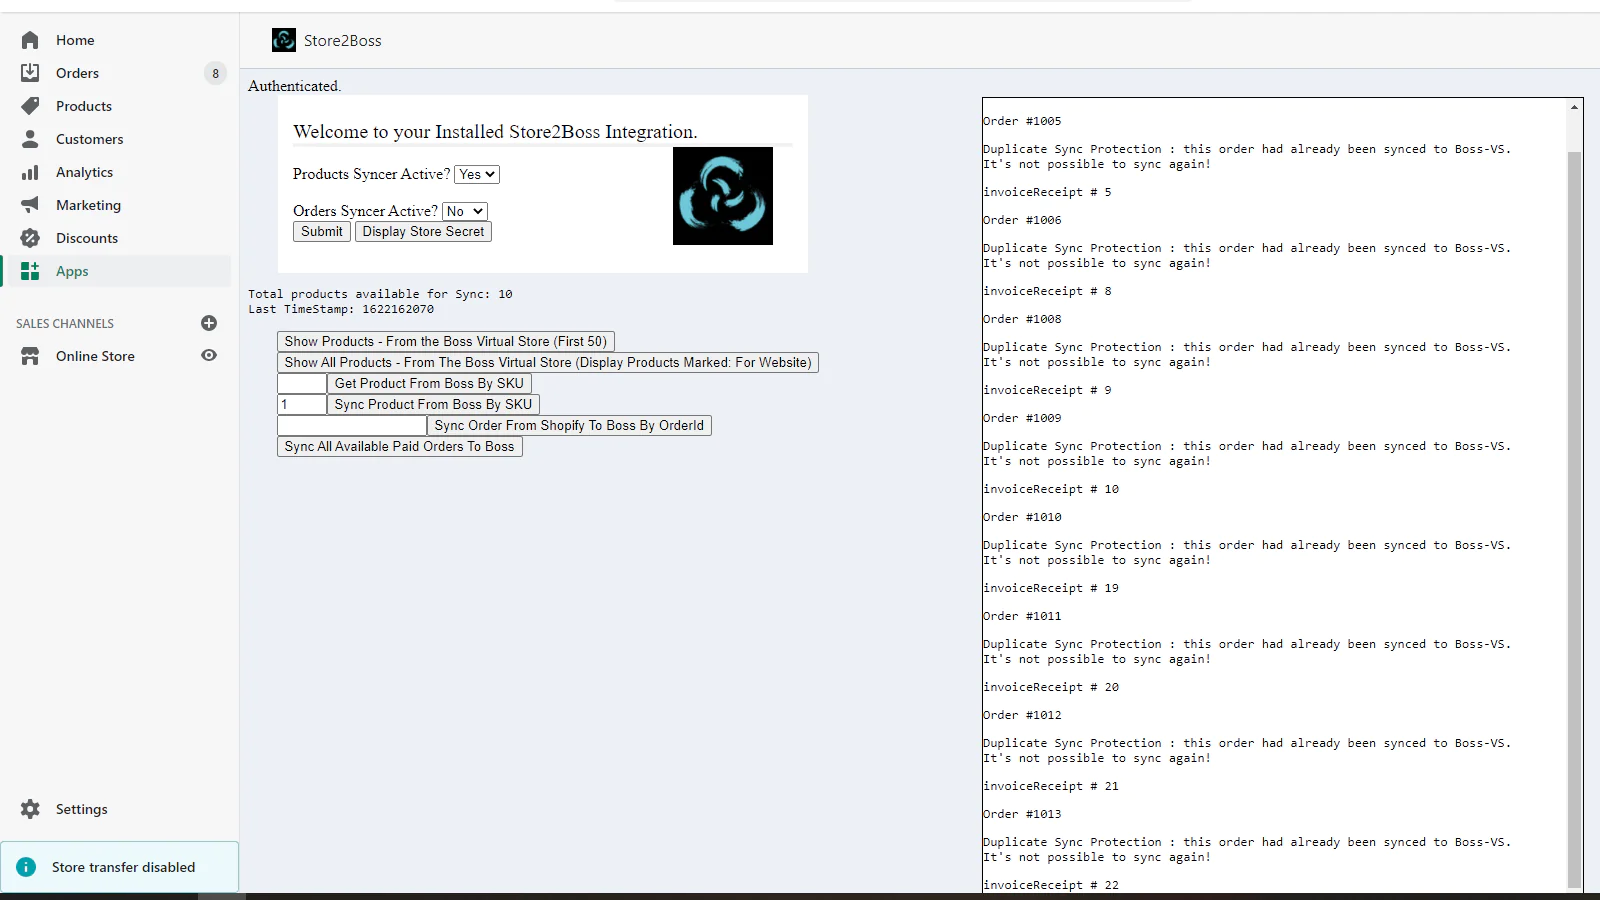Click invoiceReceipt # 5 log line
The image size is (1600, 900).
(1047, 192)
